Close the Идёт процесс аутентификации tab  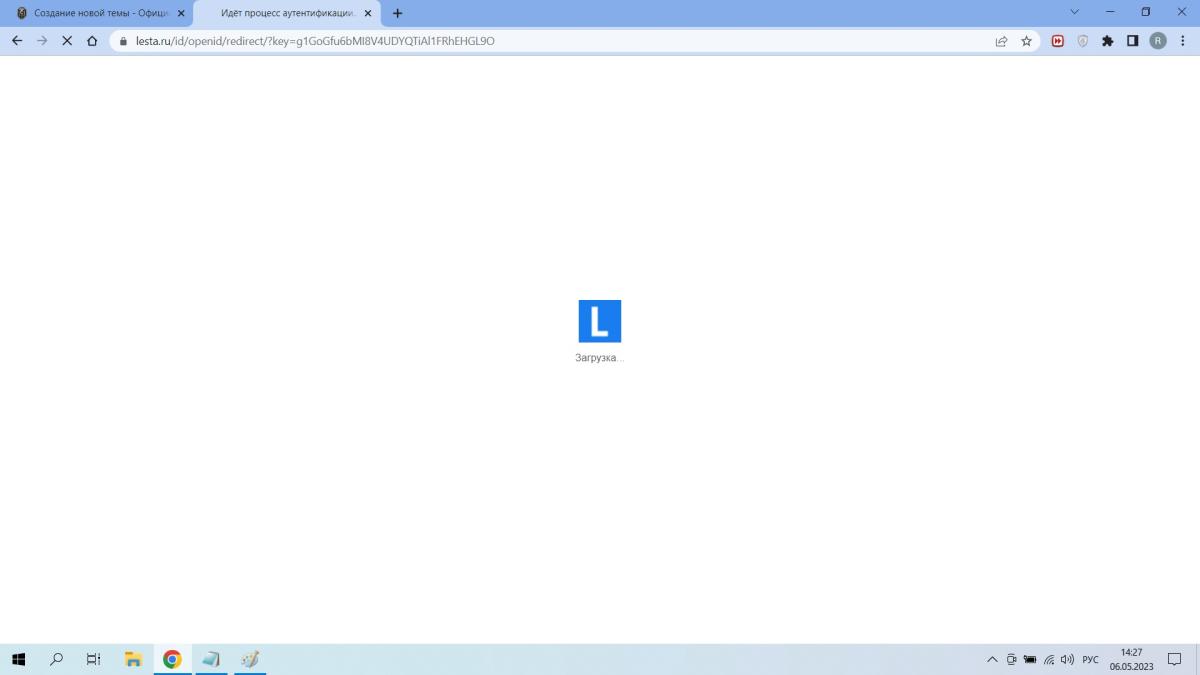click(x=368, y=13)
